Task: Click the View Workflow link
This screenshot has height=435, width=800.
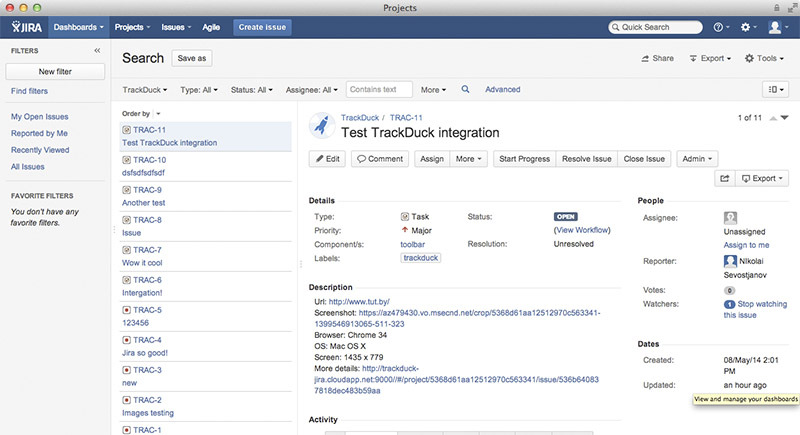Action: (582, 230)
